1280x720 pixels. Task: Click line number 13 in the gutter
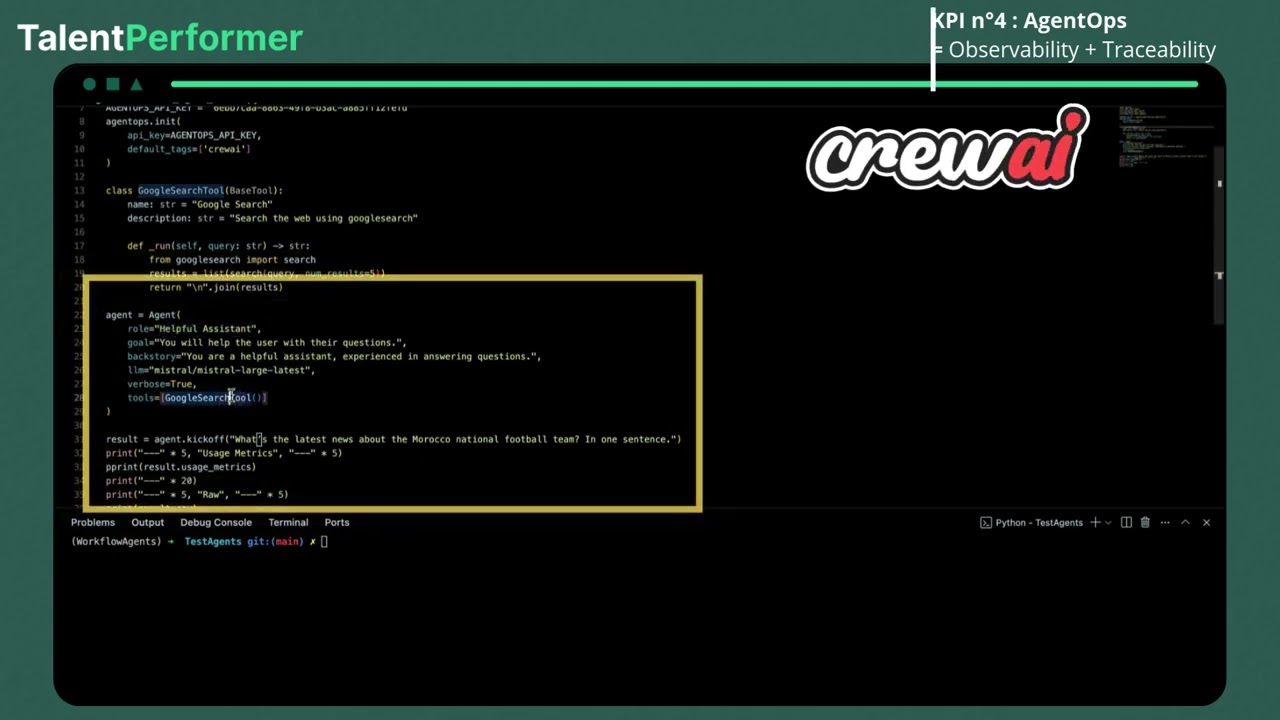(x=79, y=190)
